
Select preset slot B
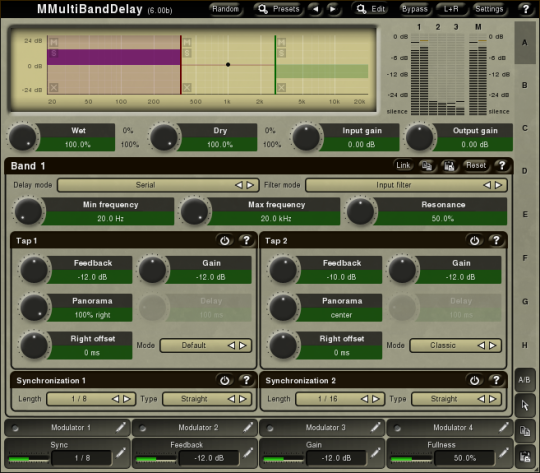point(525,85)
